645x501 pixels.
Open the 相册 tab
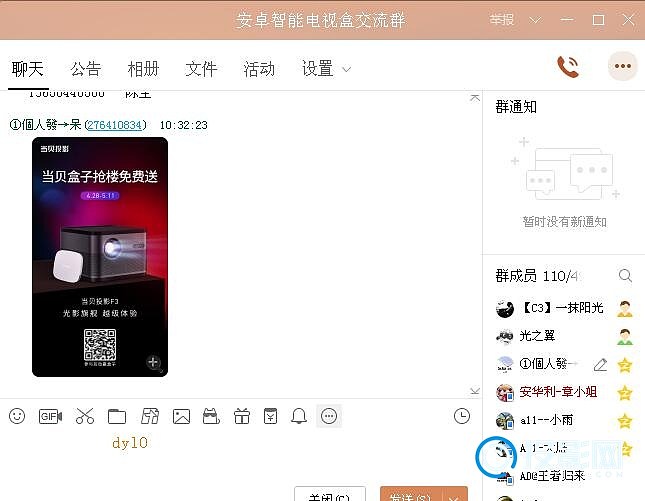pos(143,69)
